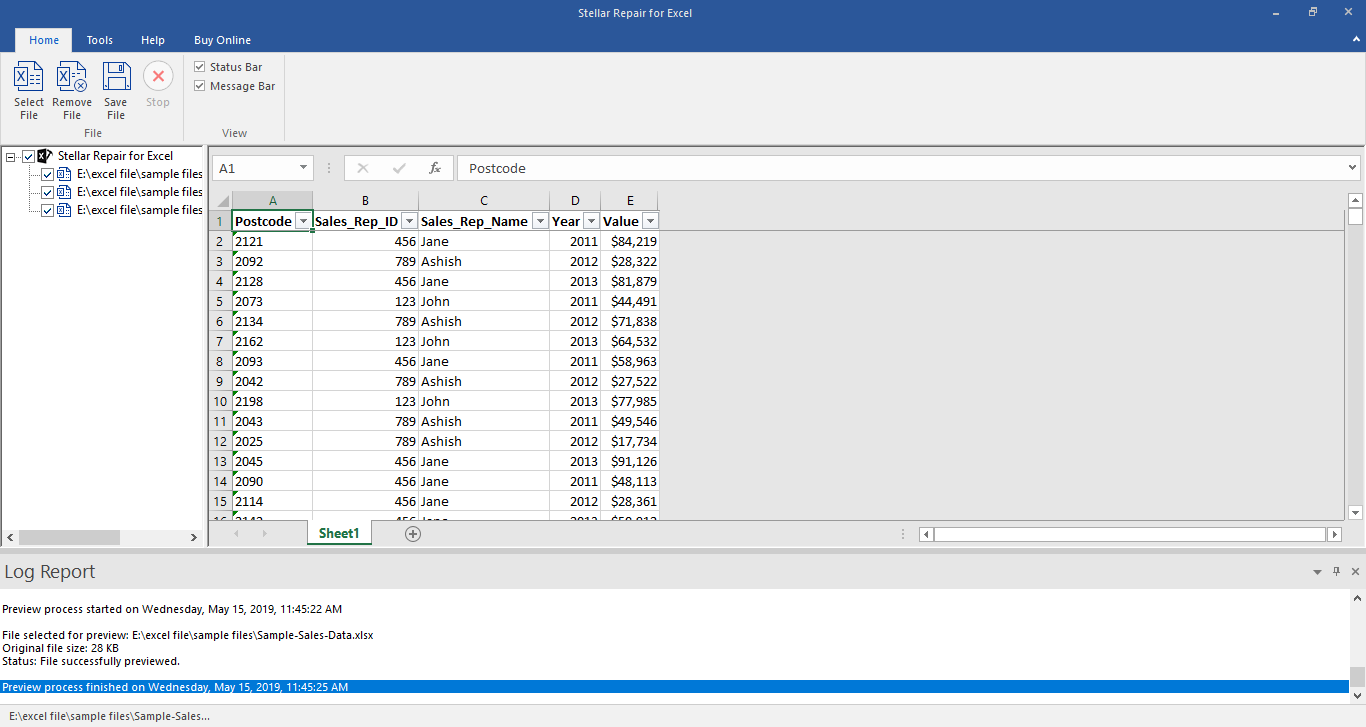Viewport: 1366px width, 727px height.
Task: Open the Tools ribbon tab
Action: (x=100, y=40)
